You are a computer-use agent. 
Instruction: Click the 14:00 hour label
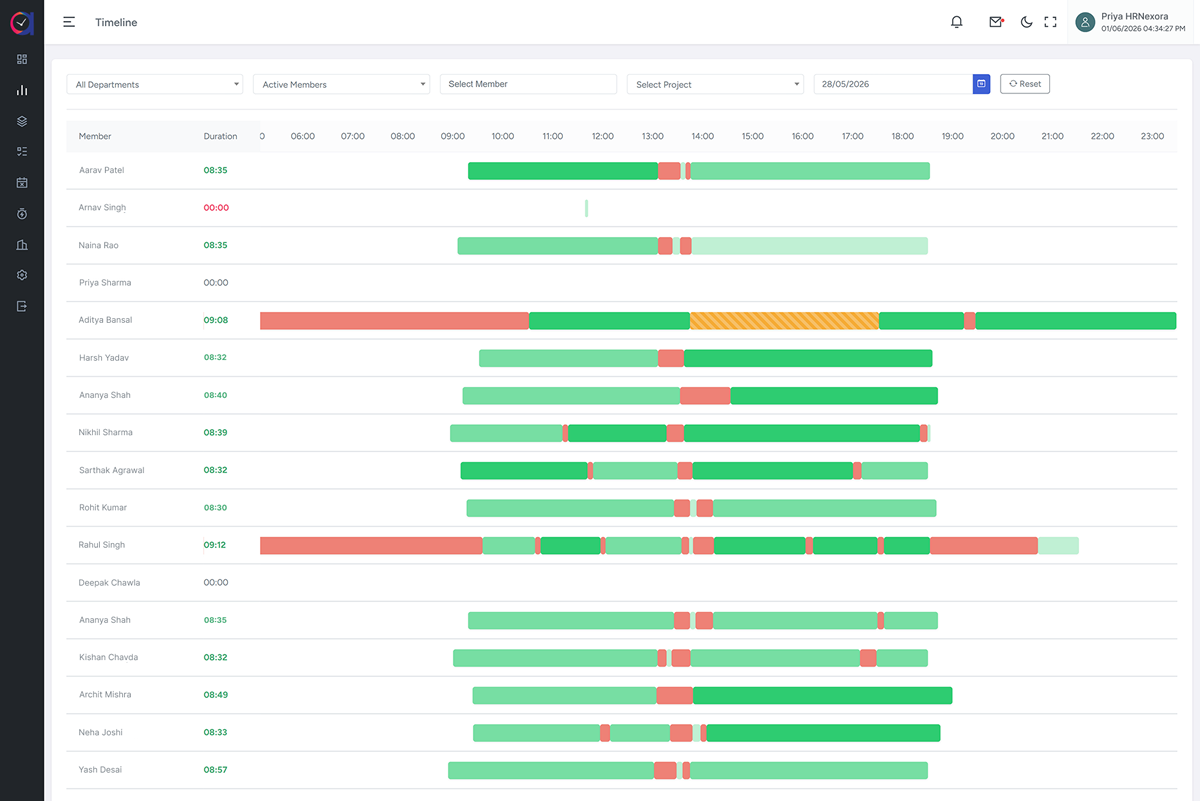(x=702, y=136)
